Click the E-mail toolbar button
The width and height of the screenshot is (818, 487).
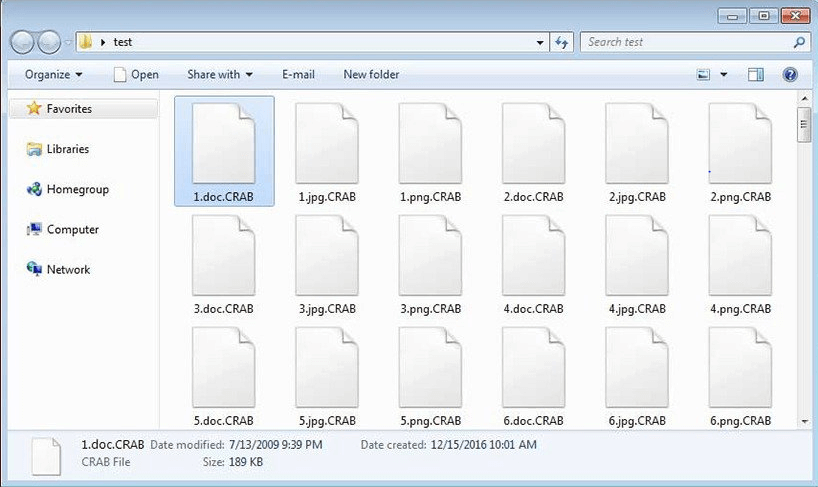point(298,75)
